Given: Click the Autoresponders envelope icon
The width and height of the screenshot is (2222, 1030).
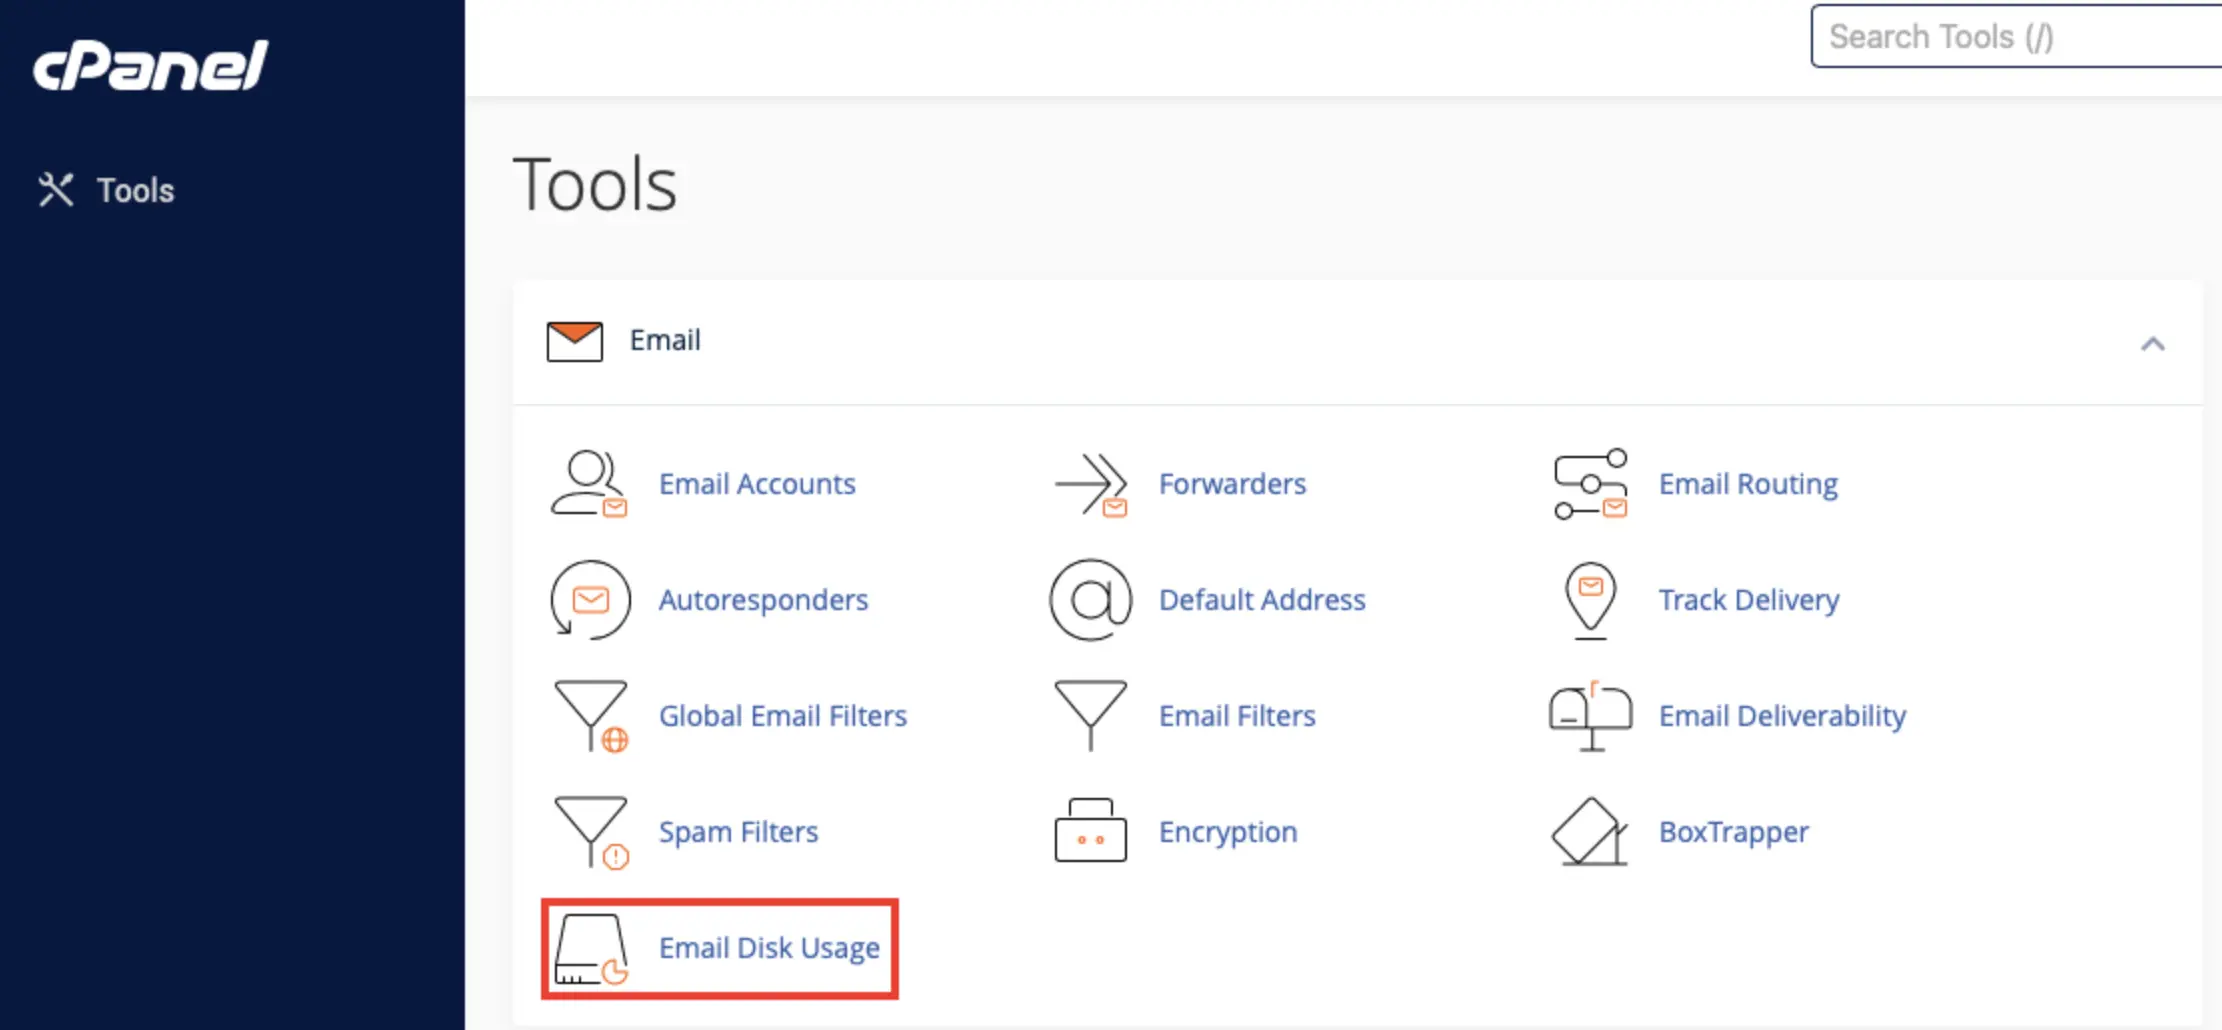Looking at the screenshot, I should point(590,600).
